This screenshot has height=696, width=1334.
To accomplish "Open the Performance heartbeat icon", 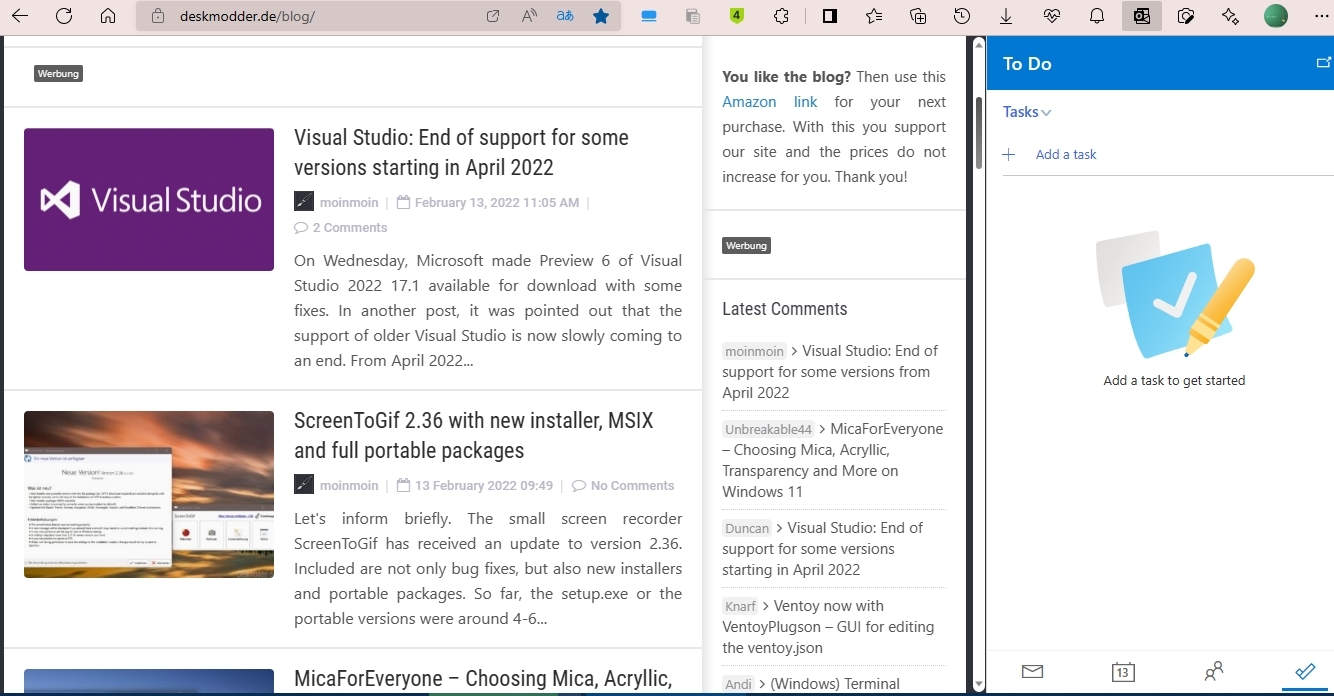I will pos(1051,16).
